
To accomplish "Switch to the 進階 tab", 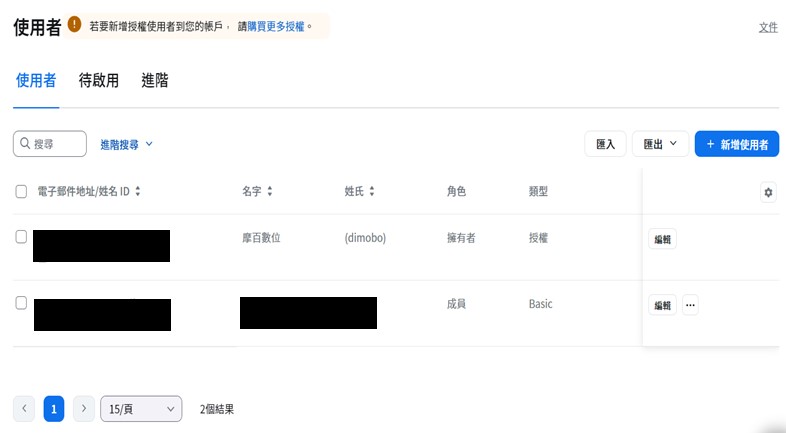I will click(155, 81).
